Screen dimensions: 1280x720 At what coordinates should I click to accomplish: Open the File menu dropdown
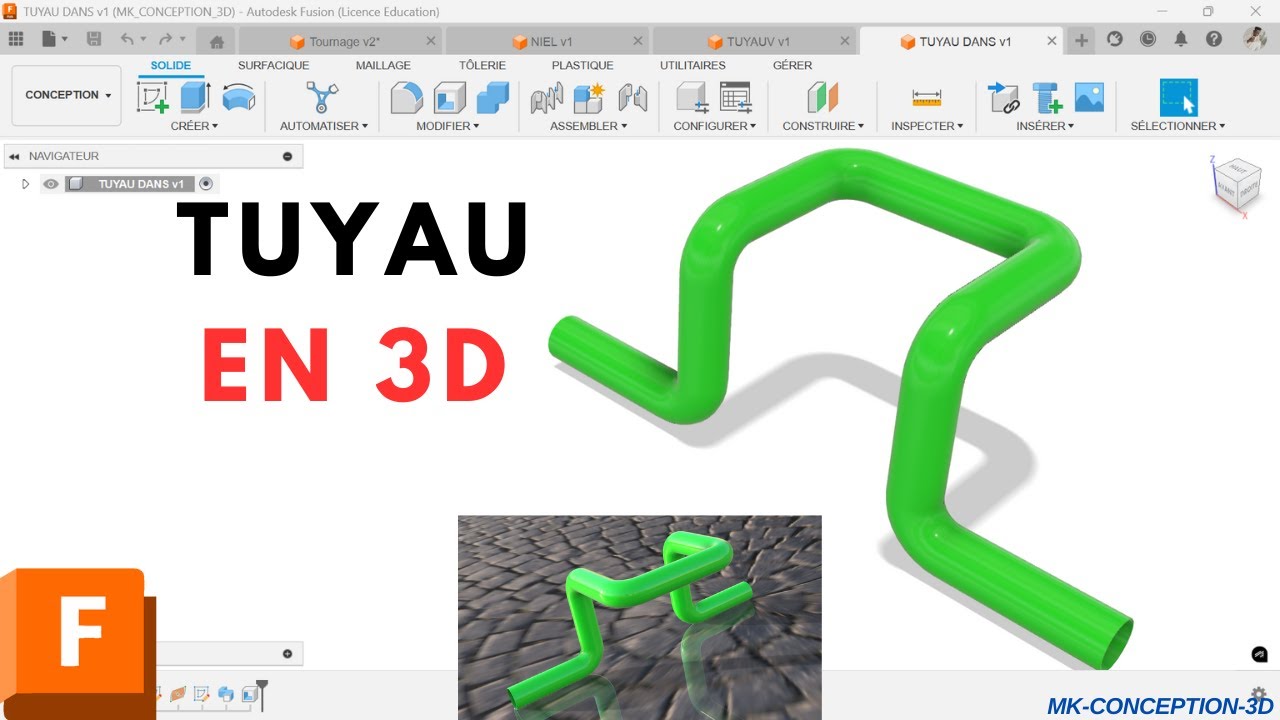pos(55,39)
